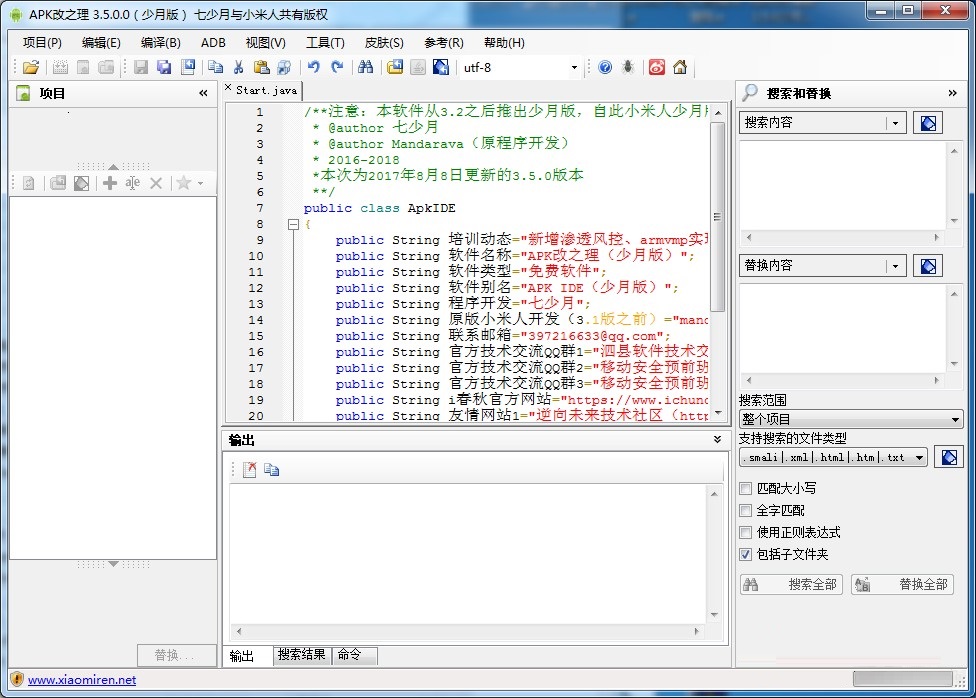Click copy output icon in output panel
This screenshot has height=698, width=976.
[271, 469]
